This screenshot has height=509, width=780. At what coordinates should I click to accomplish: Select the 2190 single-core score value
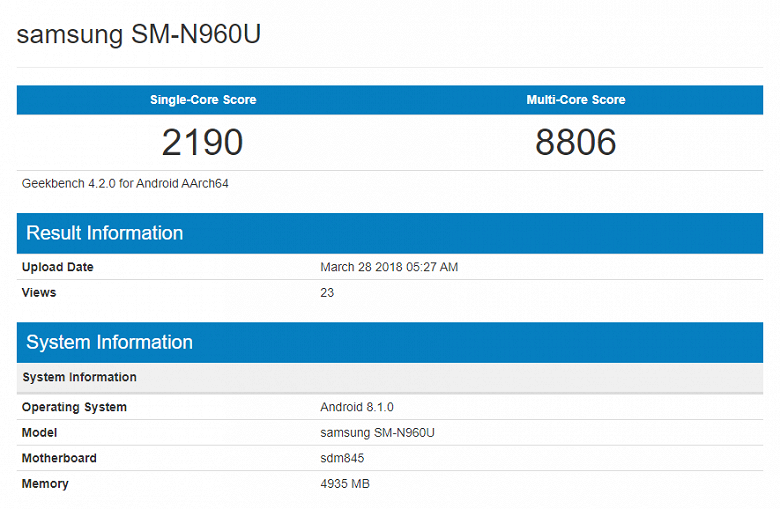tap(203, 143)
